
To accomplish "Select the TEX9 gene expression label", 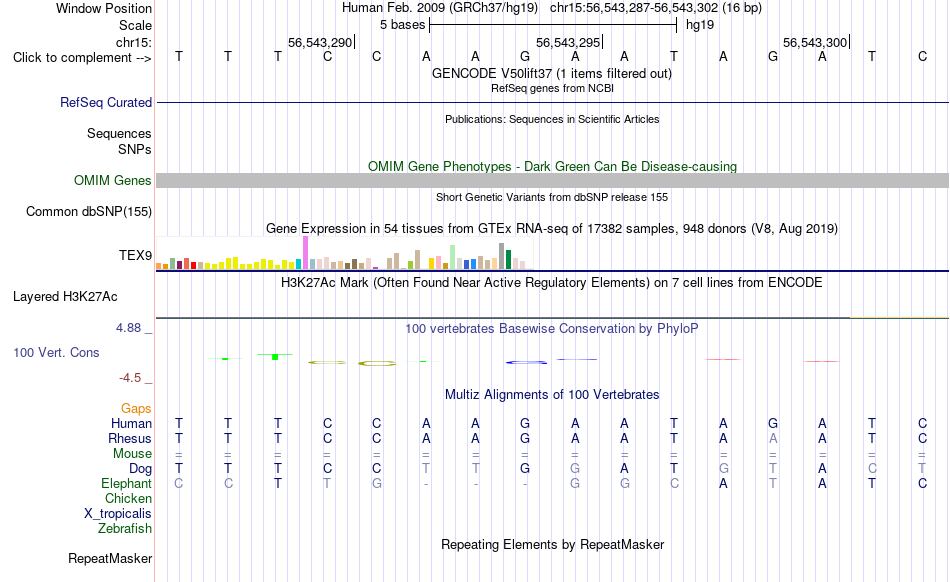I will click(135, 255).
